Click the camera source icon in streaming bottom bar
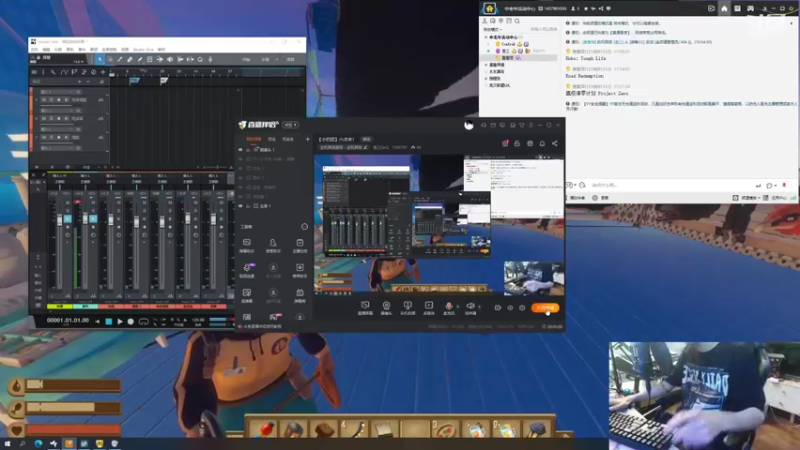 coord(386,306)
